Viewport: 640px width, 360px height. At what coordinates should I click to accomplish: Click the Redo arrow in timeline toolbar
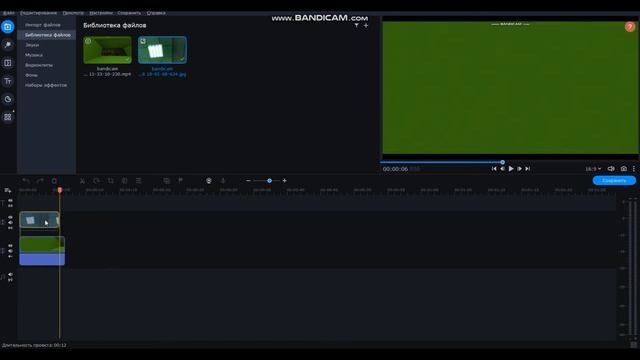[40, 180]
